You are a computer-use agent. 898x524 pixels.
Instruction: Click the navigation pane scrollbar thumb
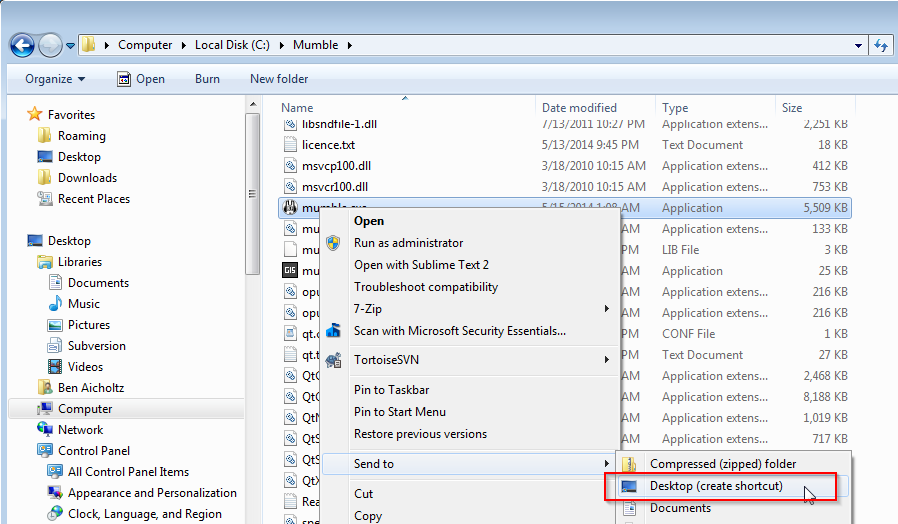253,194
